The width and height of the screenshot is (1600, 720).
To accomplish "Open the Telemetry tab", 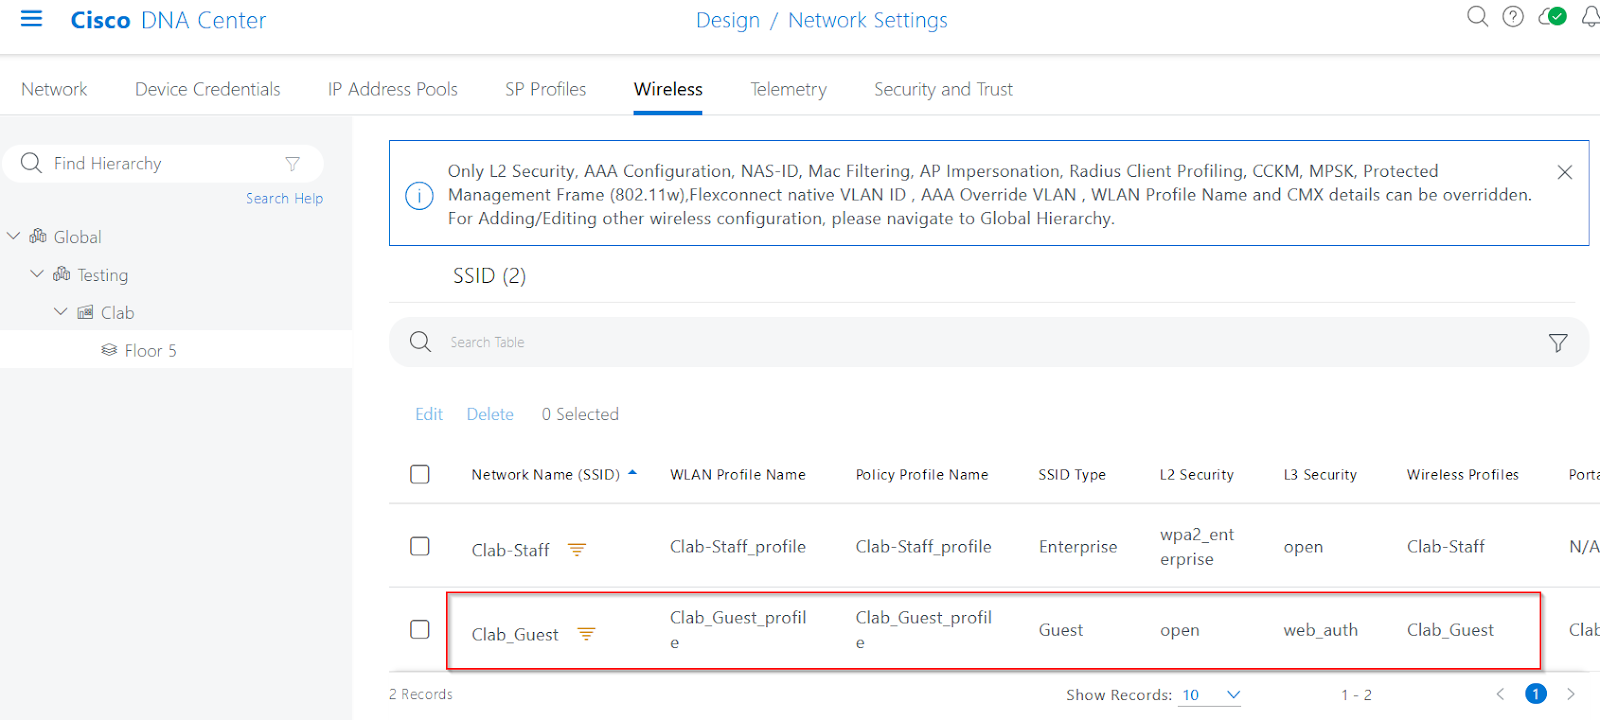I will [x=789, y=89].
